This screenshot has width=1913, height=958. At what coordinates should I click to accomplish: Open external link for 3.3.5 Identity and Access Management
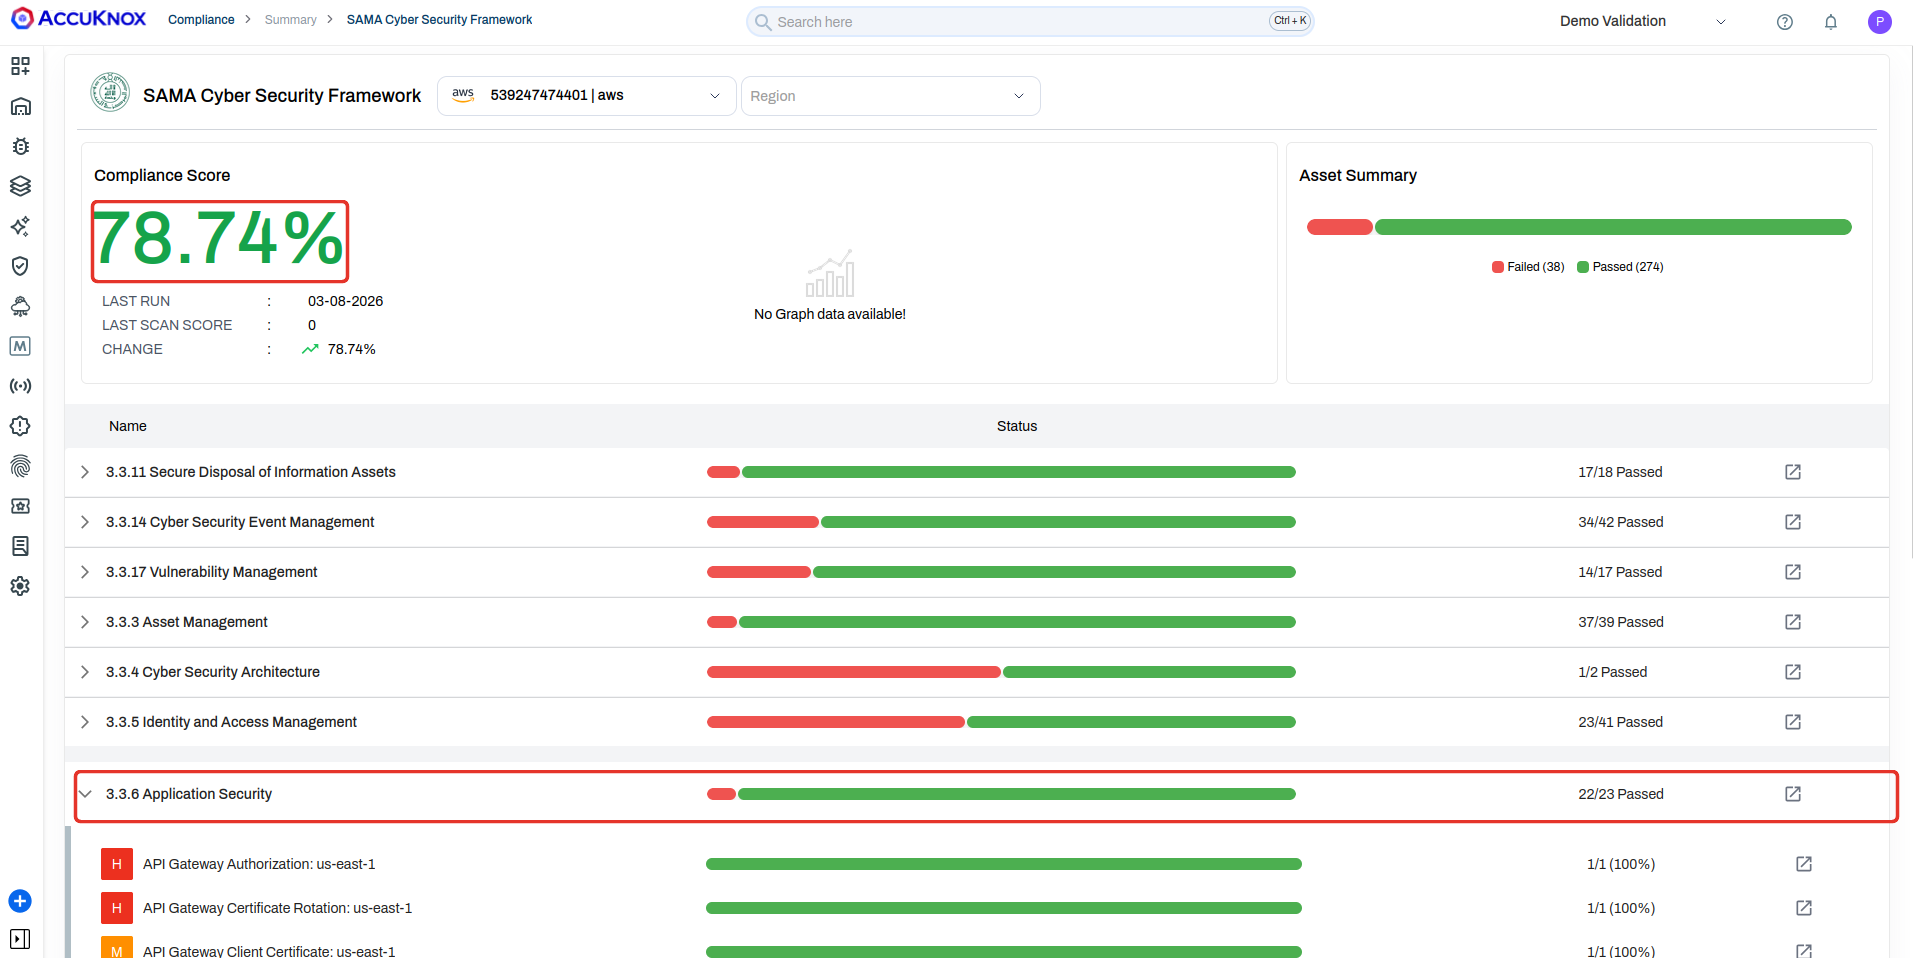[x=1793, y=722]
